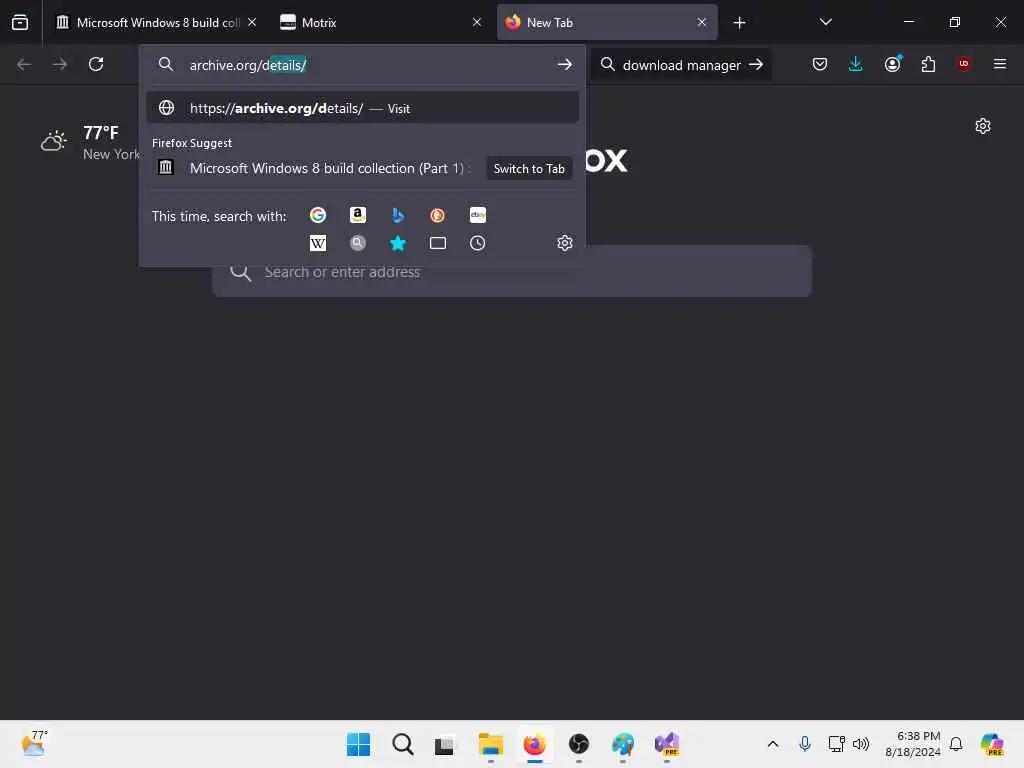Image resolution: width=1024 pixels, height=768 pixels.
Task: Reload the current page
Action: pyautogui.click(x=96, y=64)
